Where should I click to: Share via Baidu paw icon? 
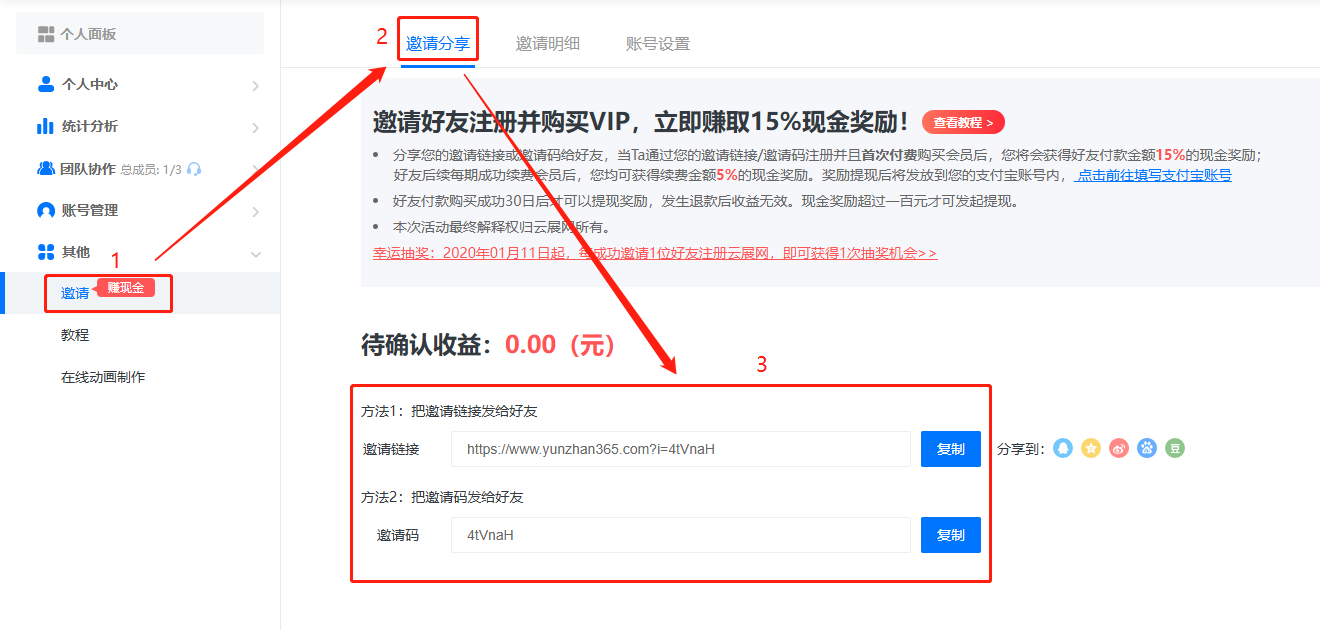pyautogui.click(x=1147, y=449)
